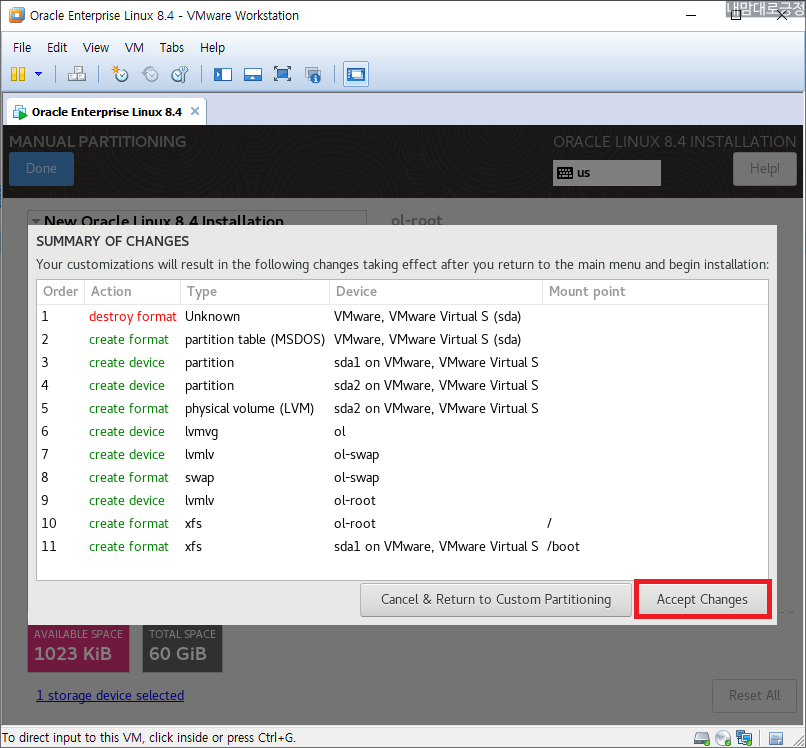Select the physical volume (LVM) row

pyautogui.click(x=402, y=408)
